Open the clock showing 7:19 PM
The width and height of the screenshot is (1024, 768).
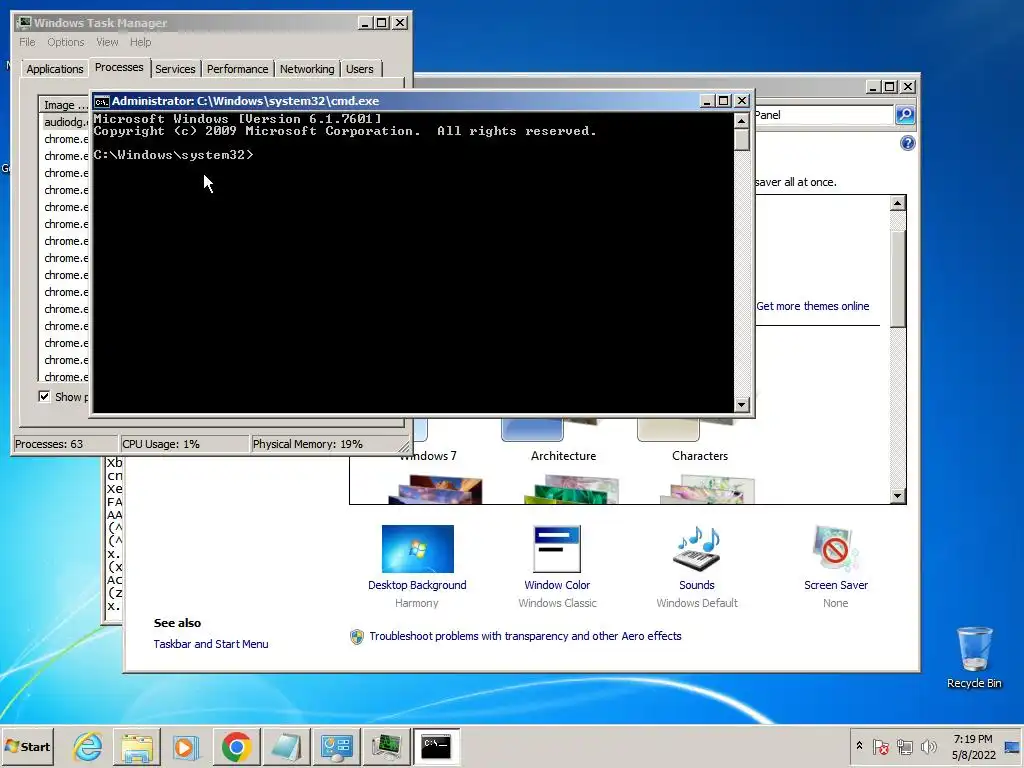click(973, 746)
